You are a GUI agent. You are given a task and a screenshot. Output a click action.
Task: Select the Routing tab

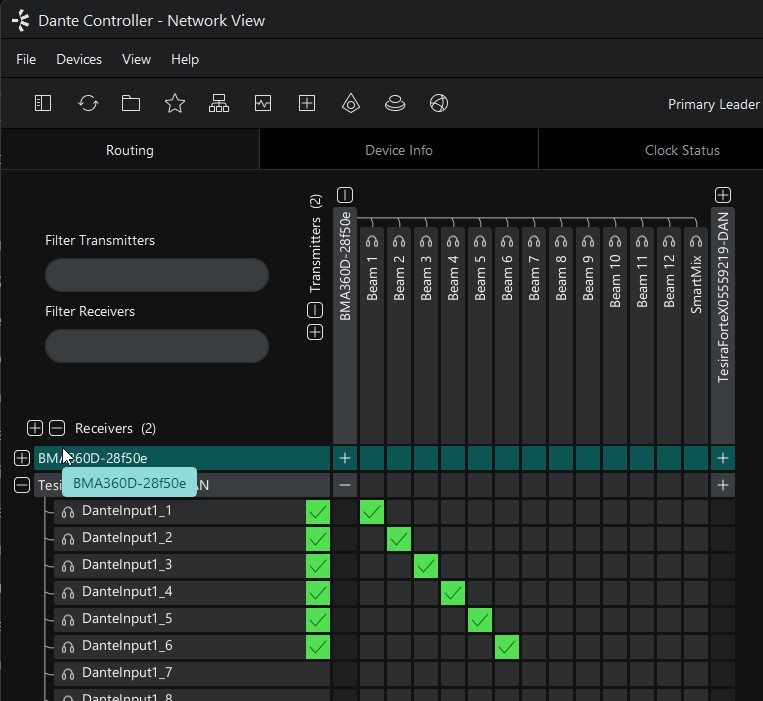click(130, 150)
